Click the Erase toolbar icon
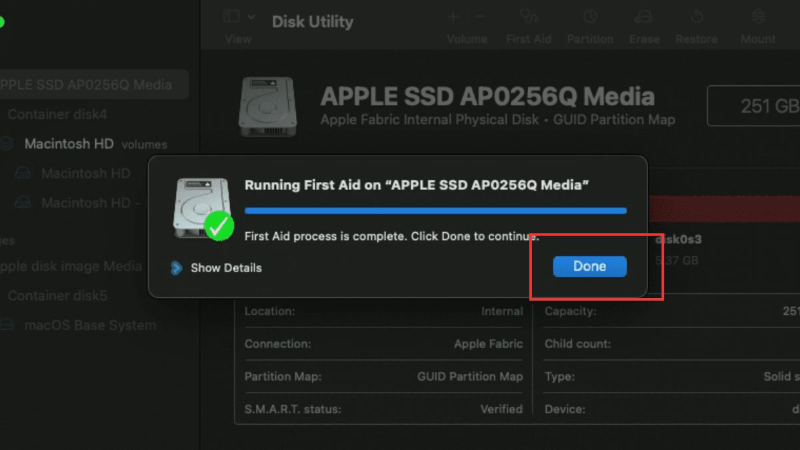 point(643,17)
